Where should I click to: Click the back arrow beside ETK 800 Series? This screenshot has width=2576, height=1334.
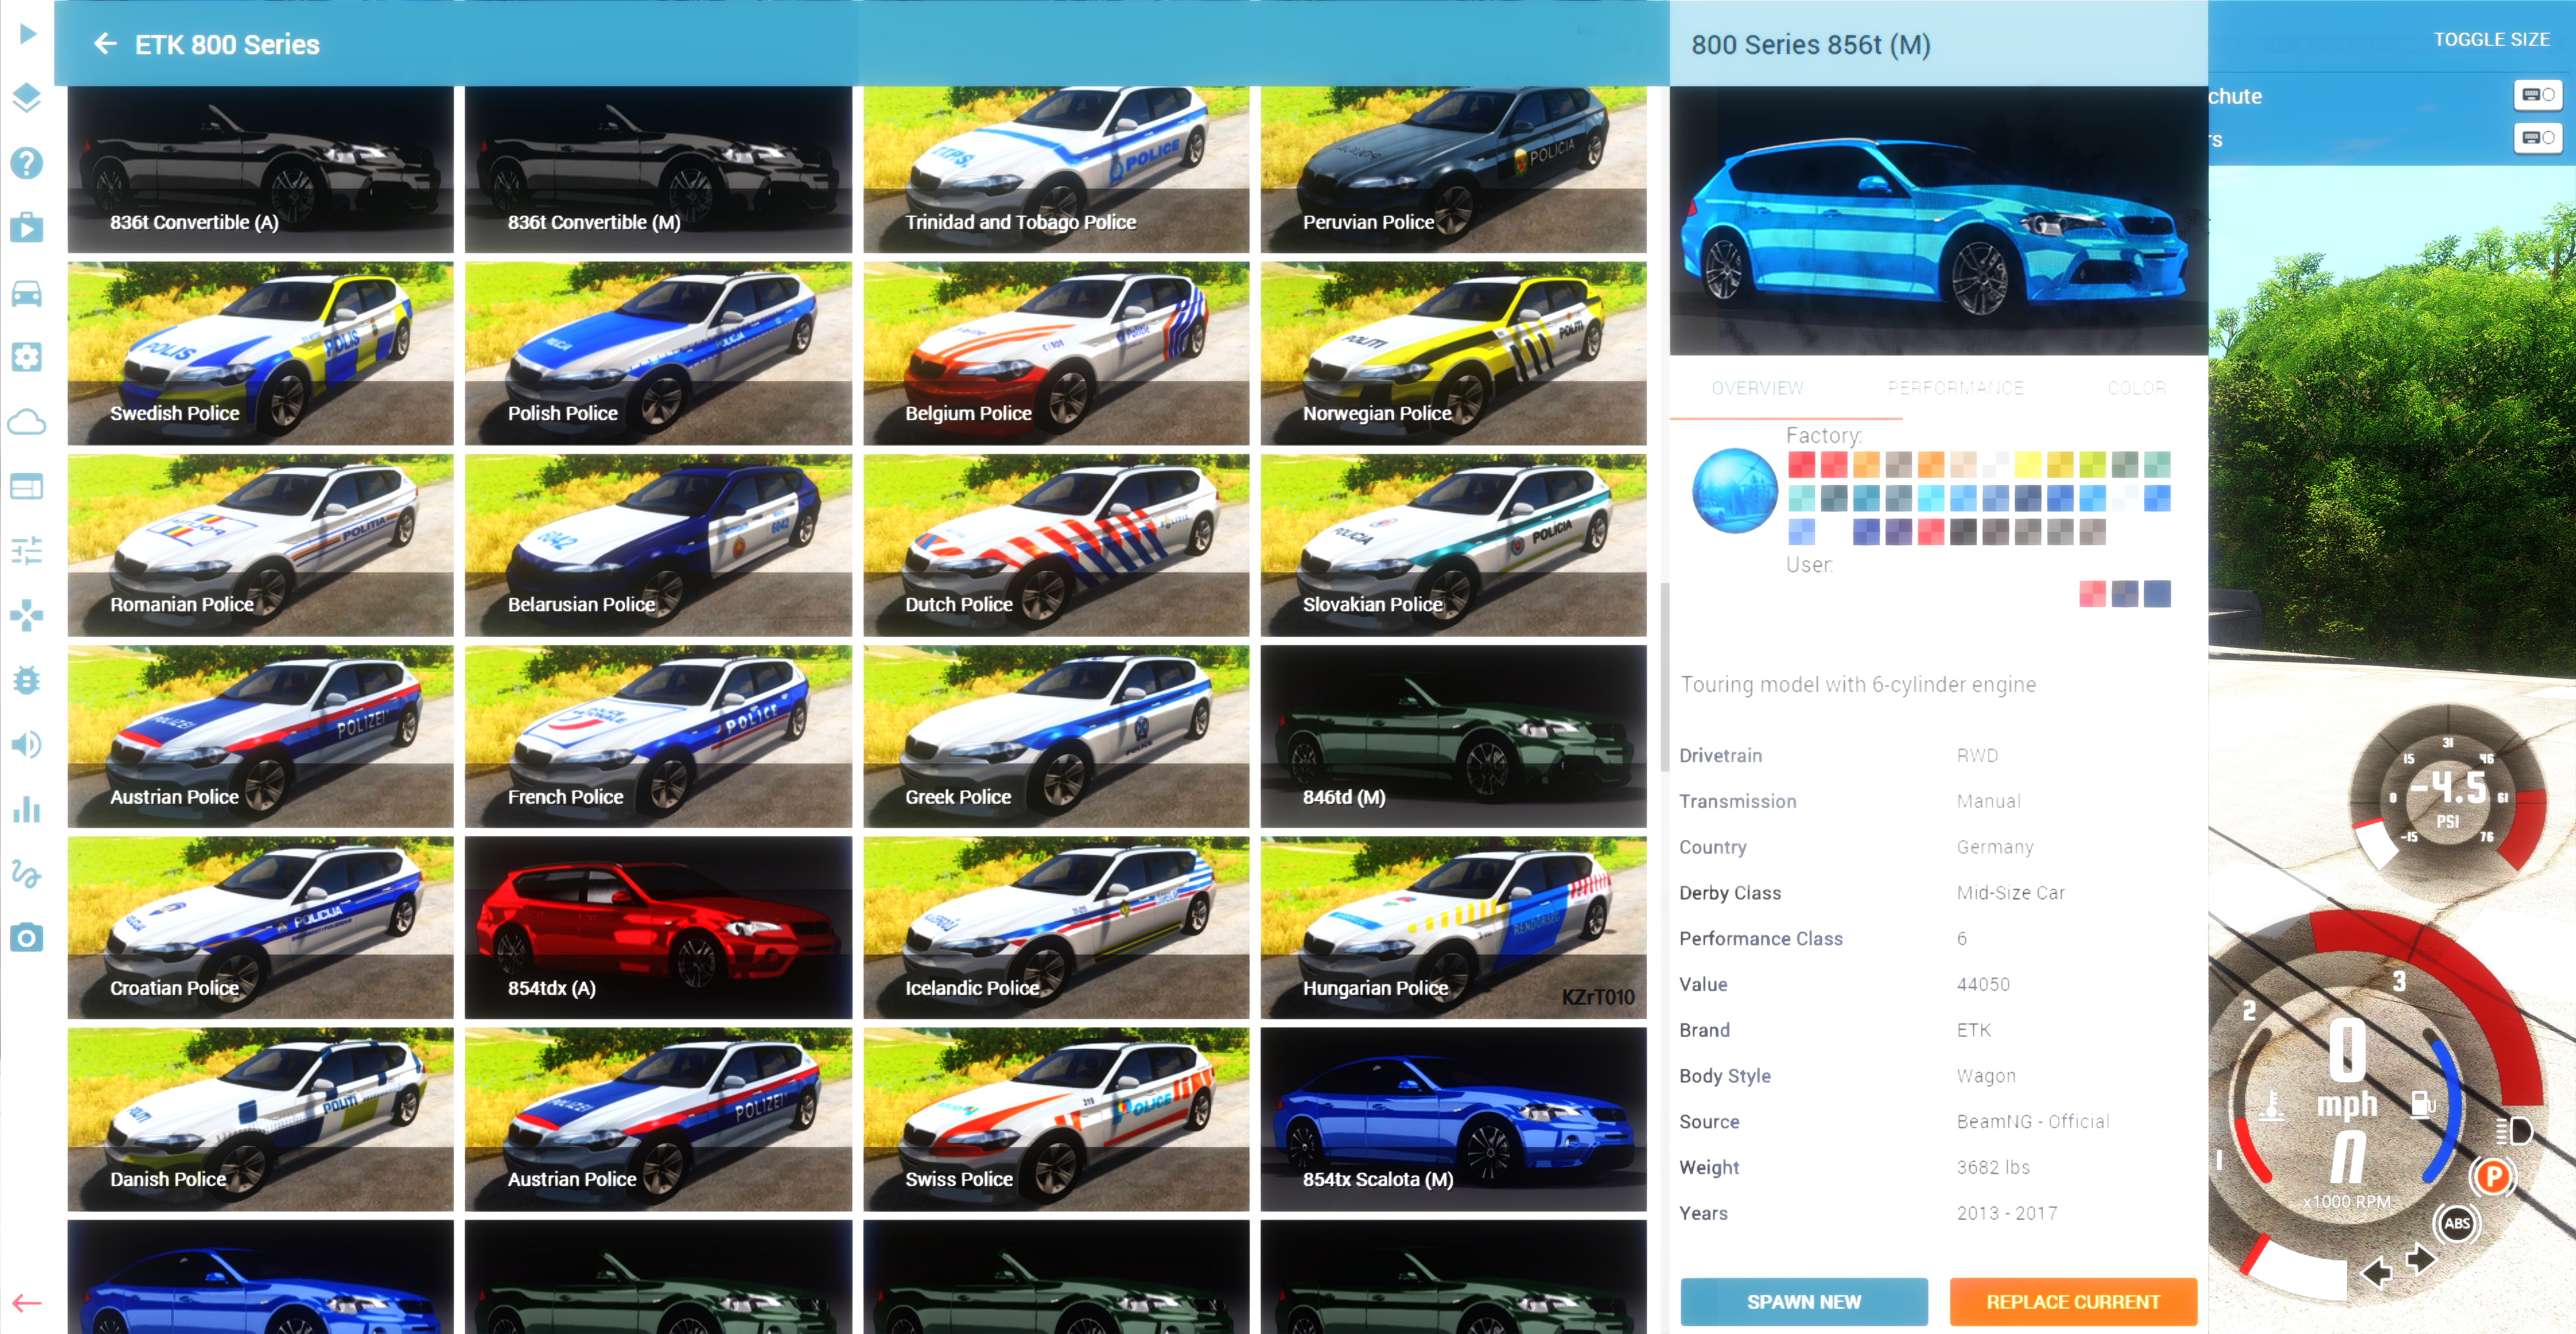[105, 44]
